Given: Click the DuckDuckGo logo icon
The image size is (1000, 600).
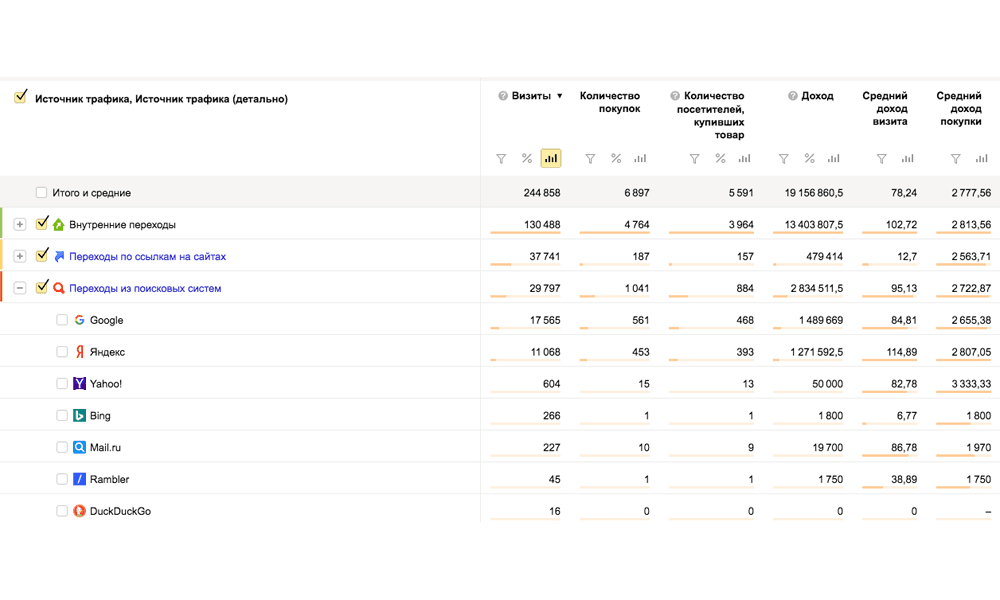Looking at the screenshot, I should click(x=79, y=511).
